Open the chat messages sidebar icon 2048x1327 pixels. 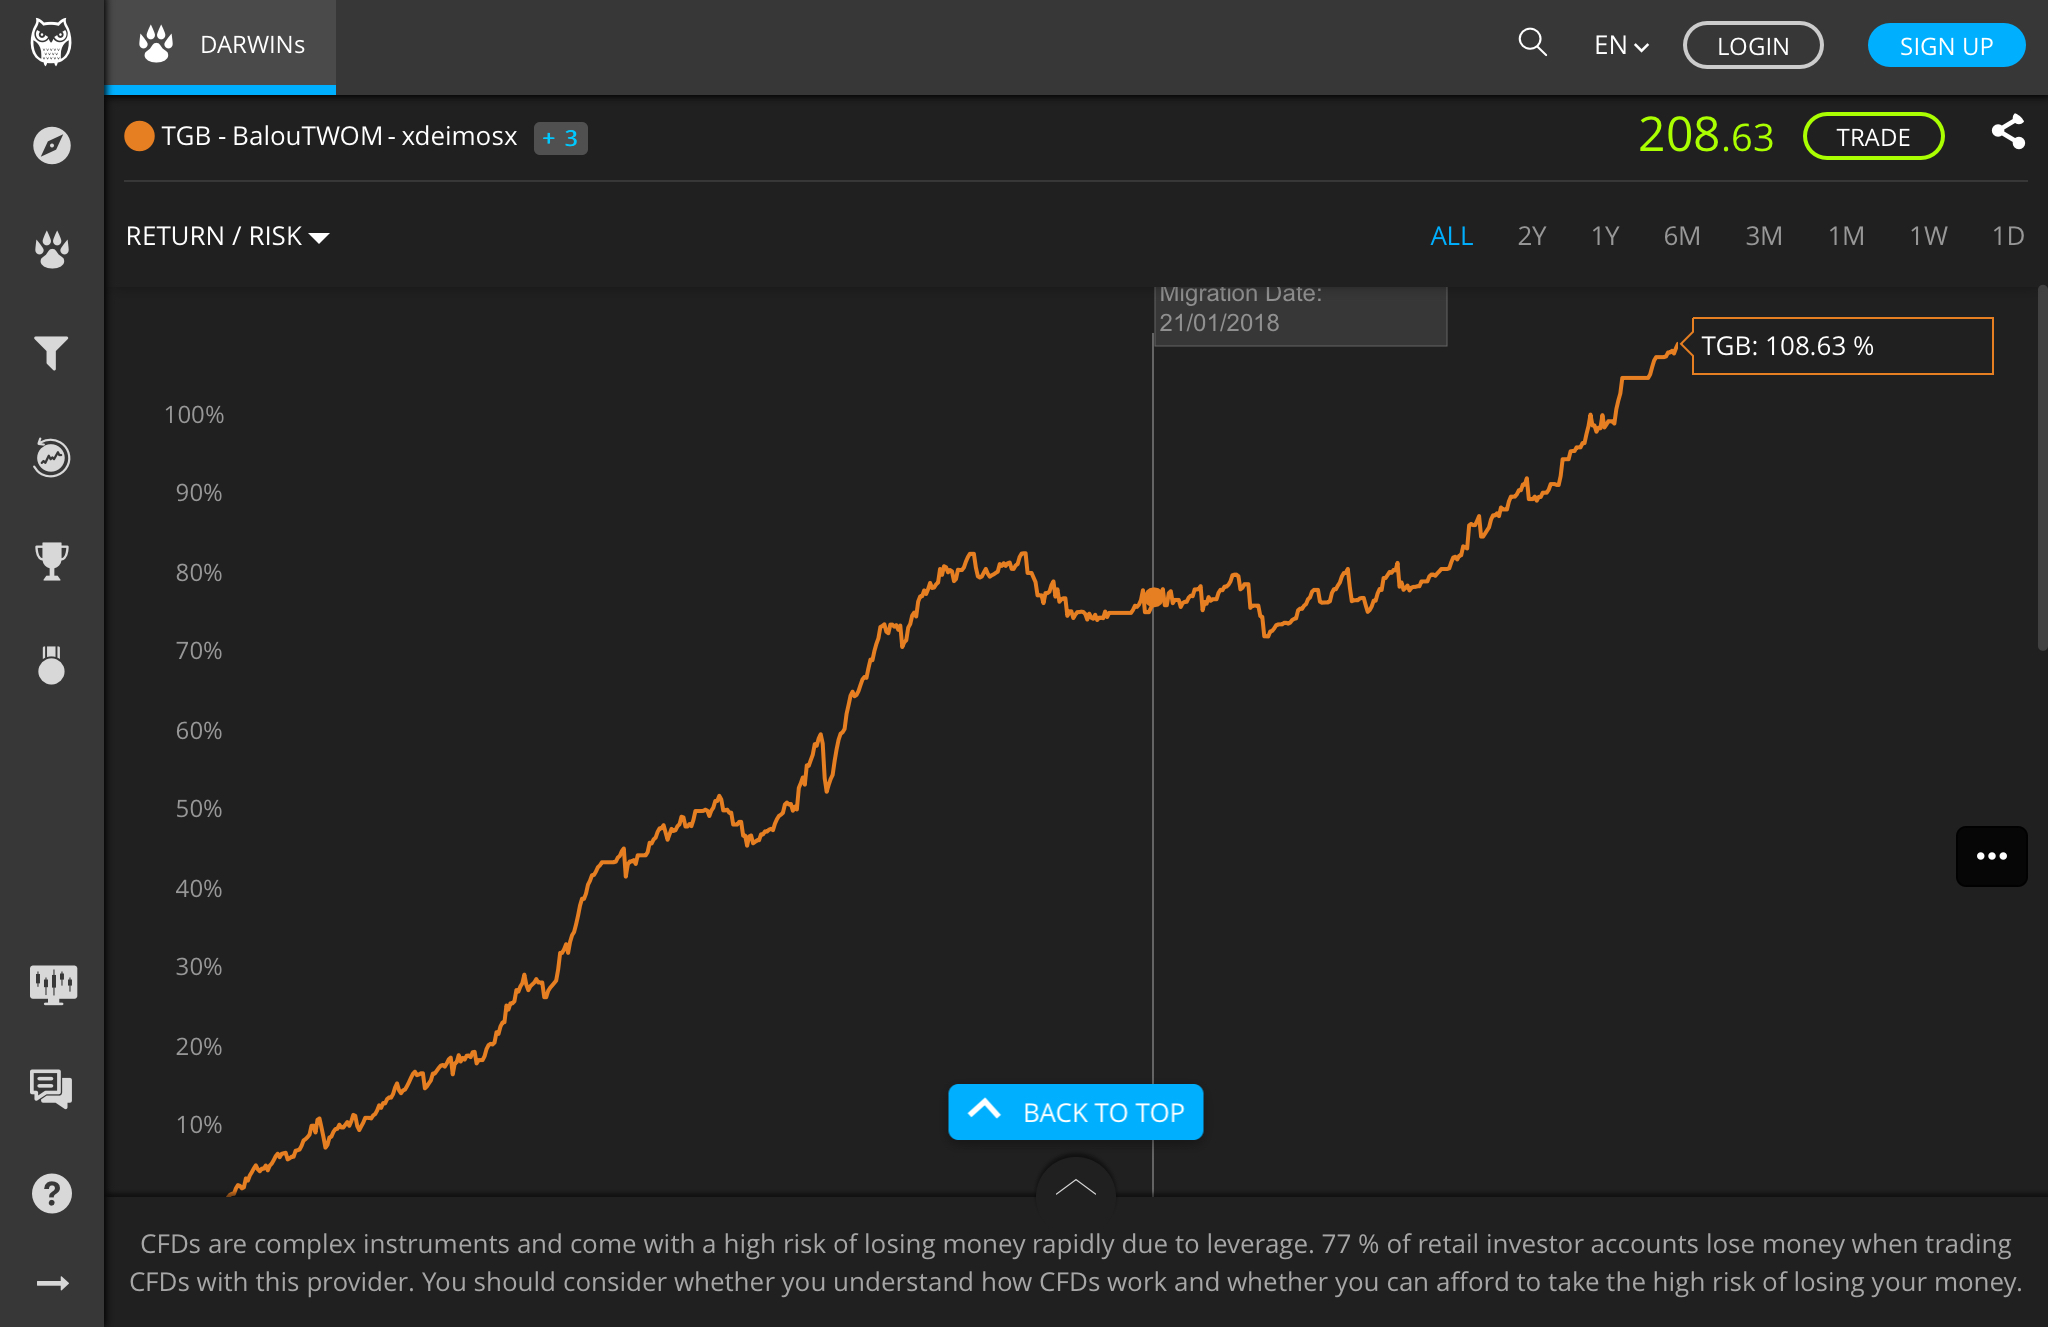tap(52, 1088)
